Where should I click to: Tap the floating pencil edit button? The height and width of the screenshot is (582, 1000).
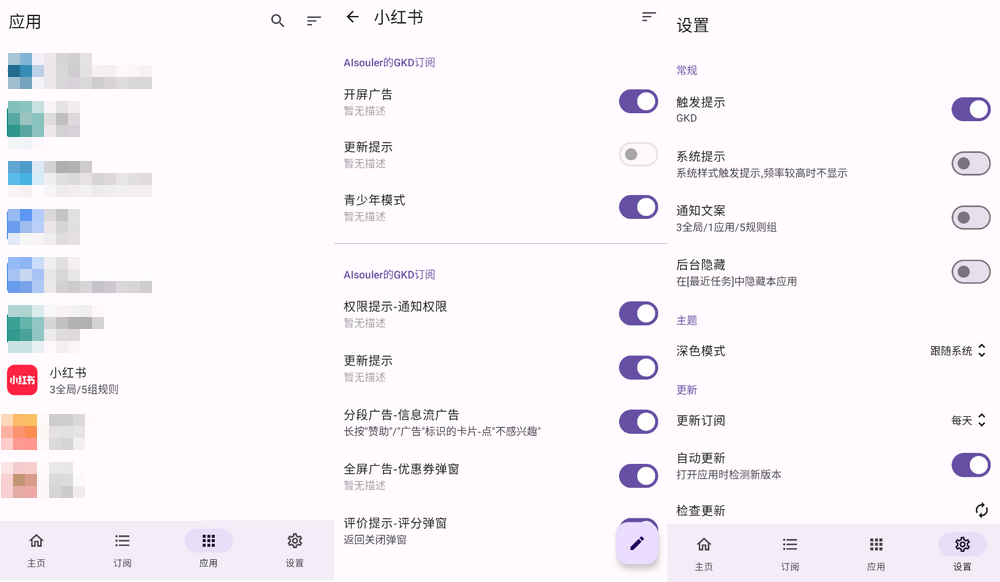[x=637, y=543]
